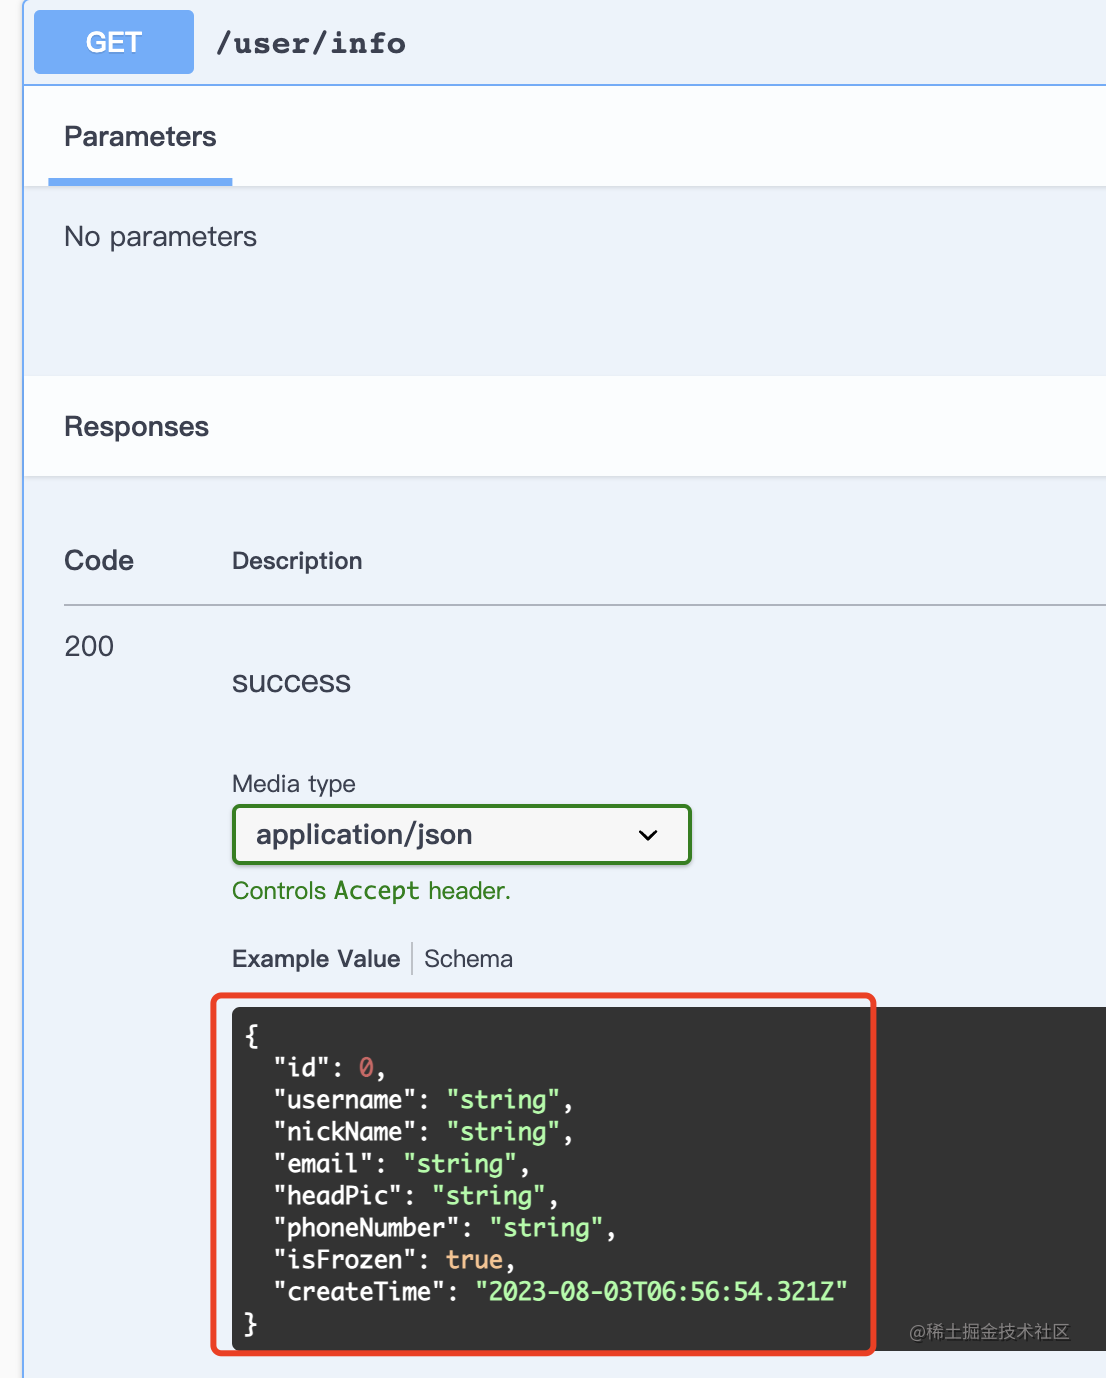Click the success response description
1106x1378 pixels.
click(x=291, y=682)
